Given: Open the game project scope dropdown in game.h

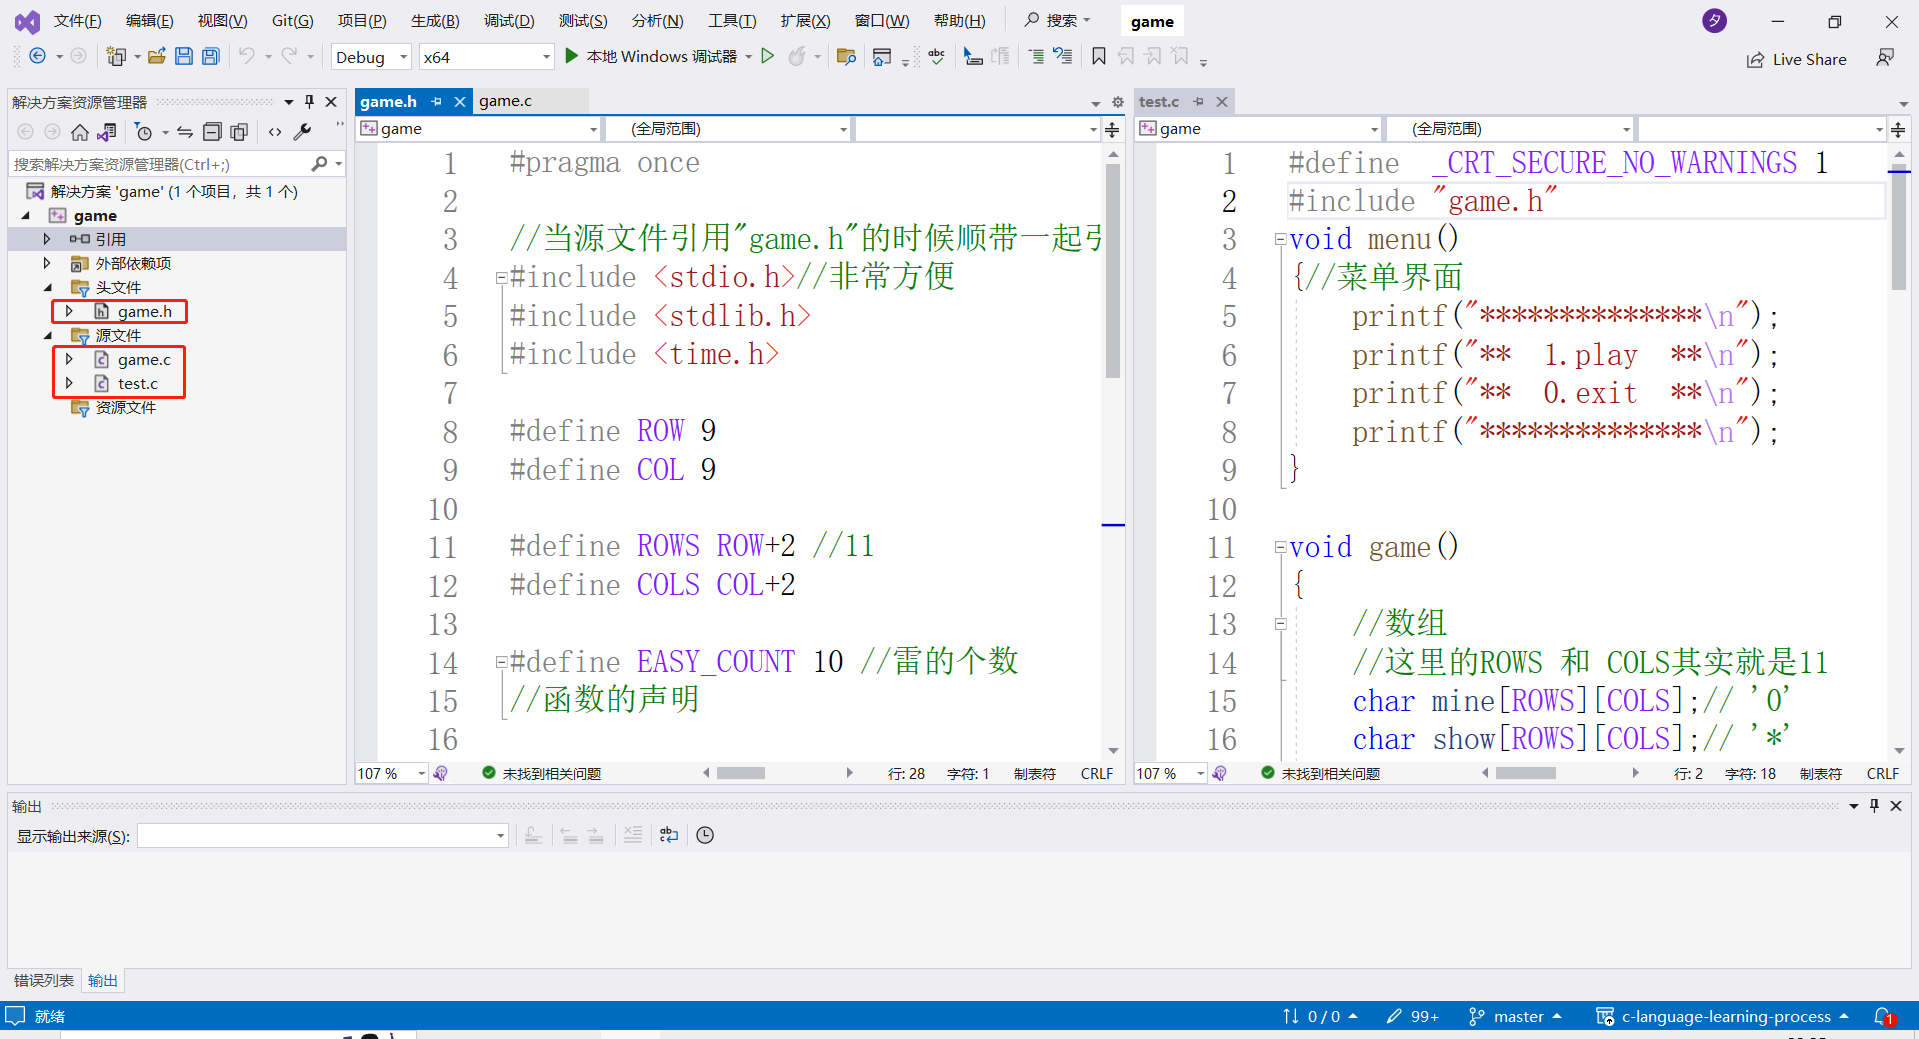Looking at the screenshot, I should point(479,129).
